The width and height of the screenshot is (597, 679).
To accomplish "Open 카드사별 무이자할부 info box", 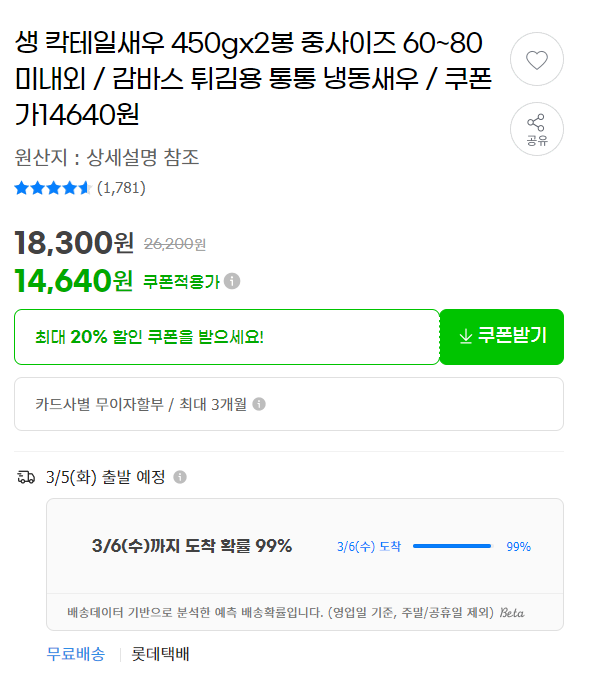I will (289, 404).
